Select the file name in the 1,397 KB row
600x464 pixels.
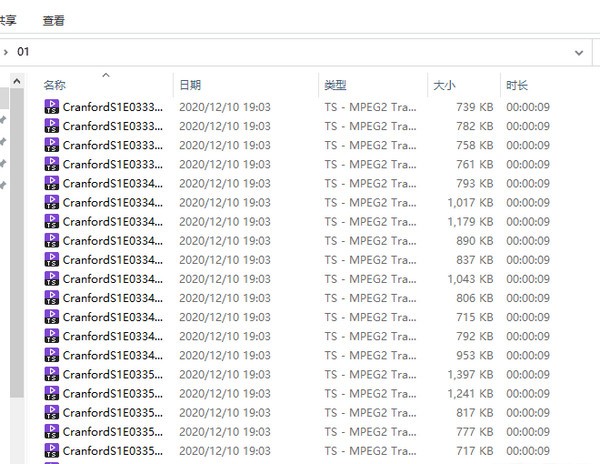(112, 375)
